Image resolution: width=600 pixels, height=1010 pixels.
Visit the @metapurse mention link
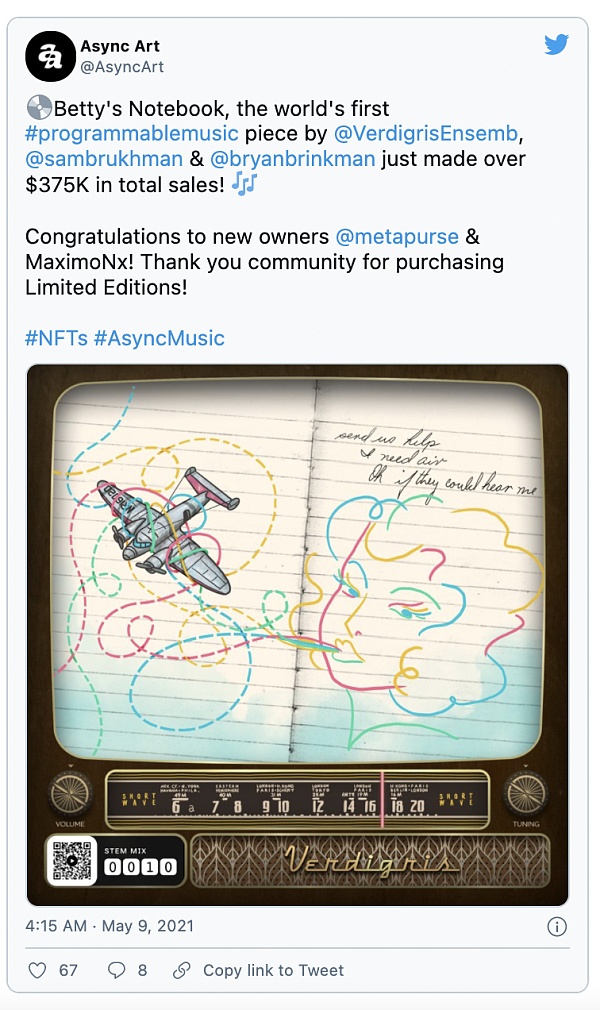397,237
